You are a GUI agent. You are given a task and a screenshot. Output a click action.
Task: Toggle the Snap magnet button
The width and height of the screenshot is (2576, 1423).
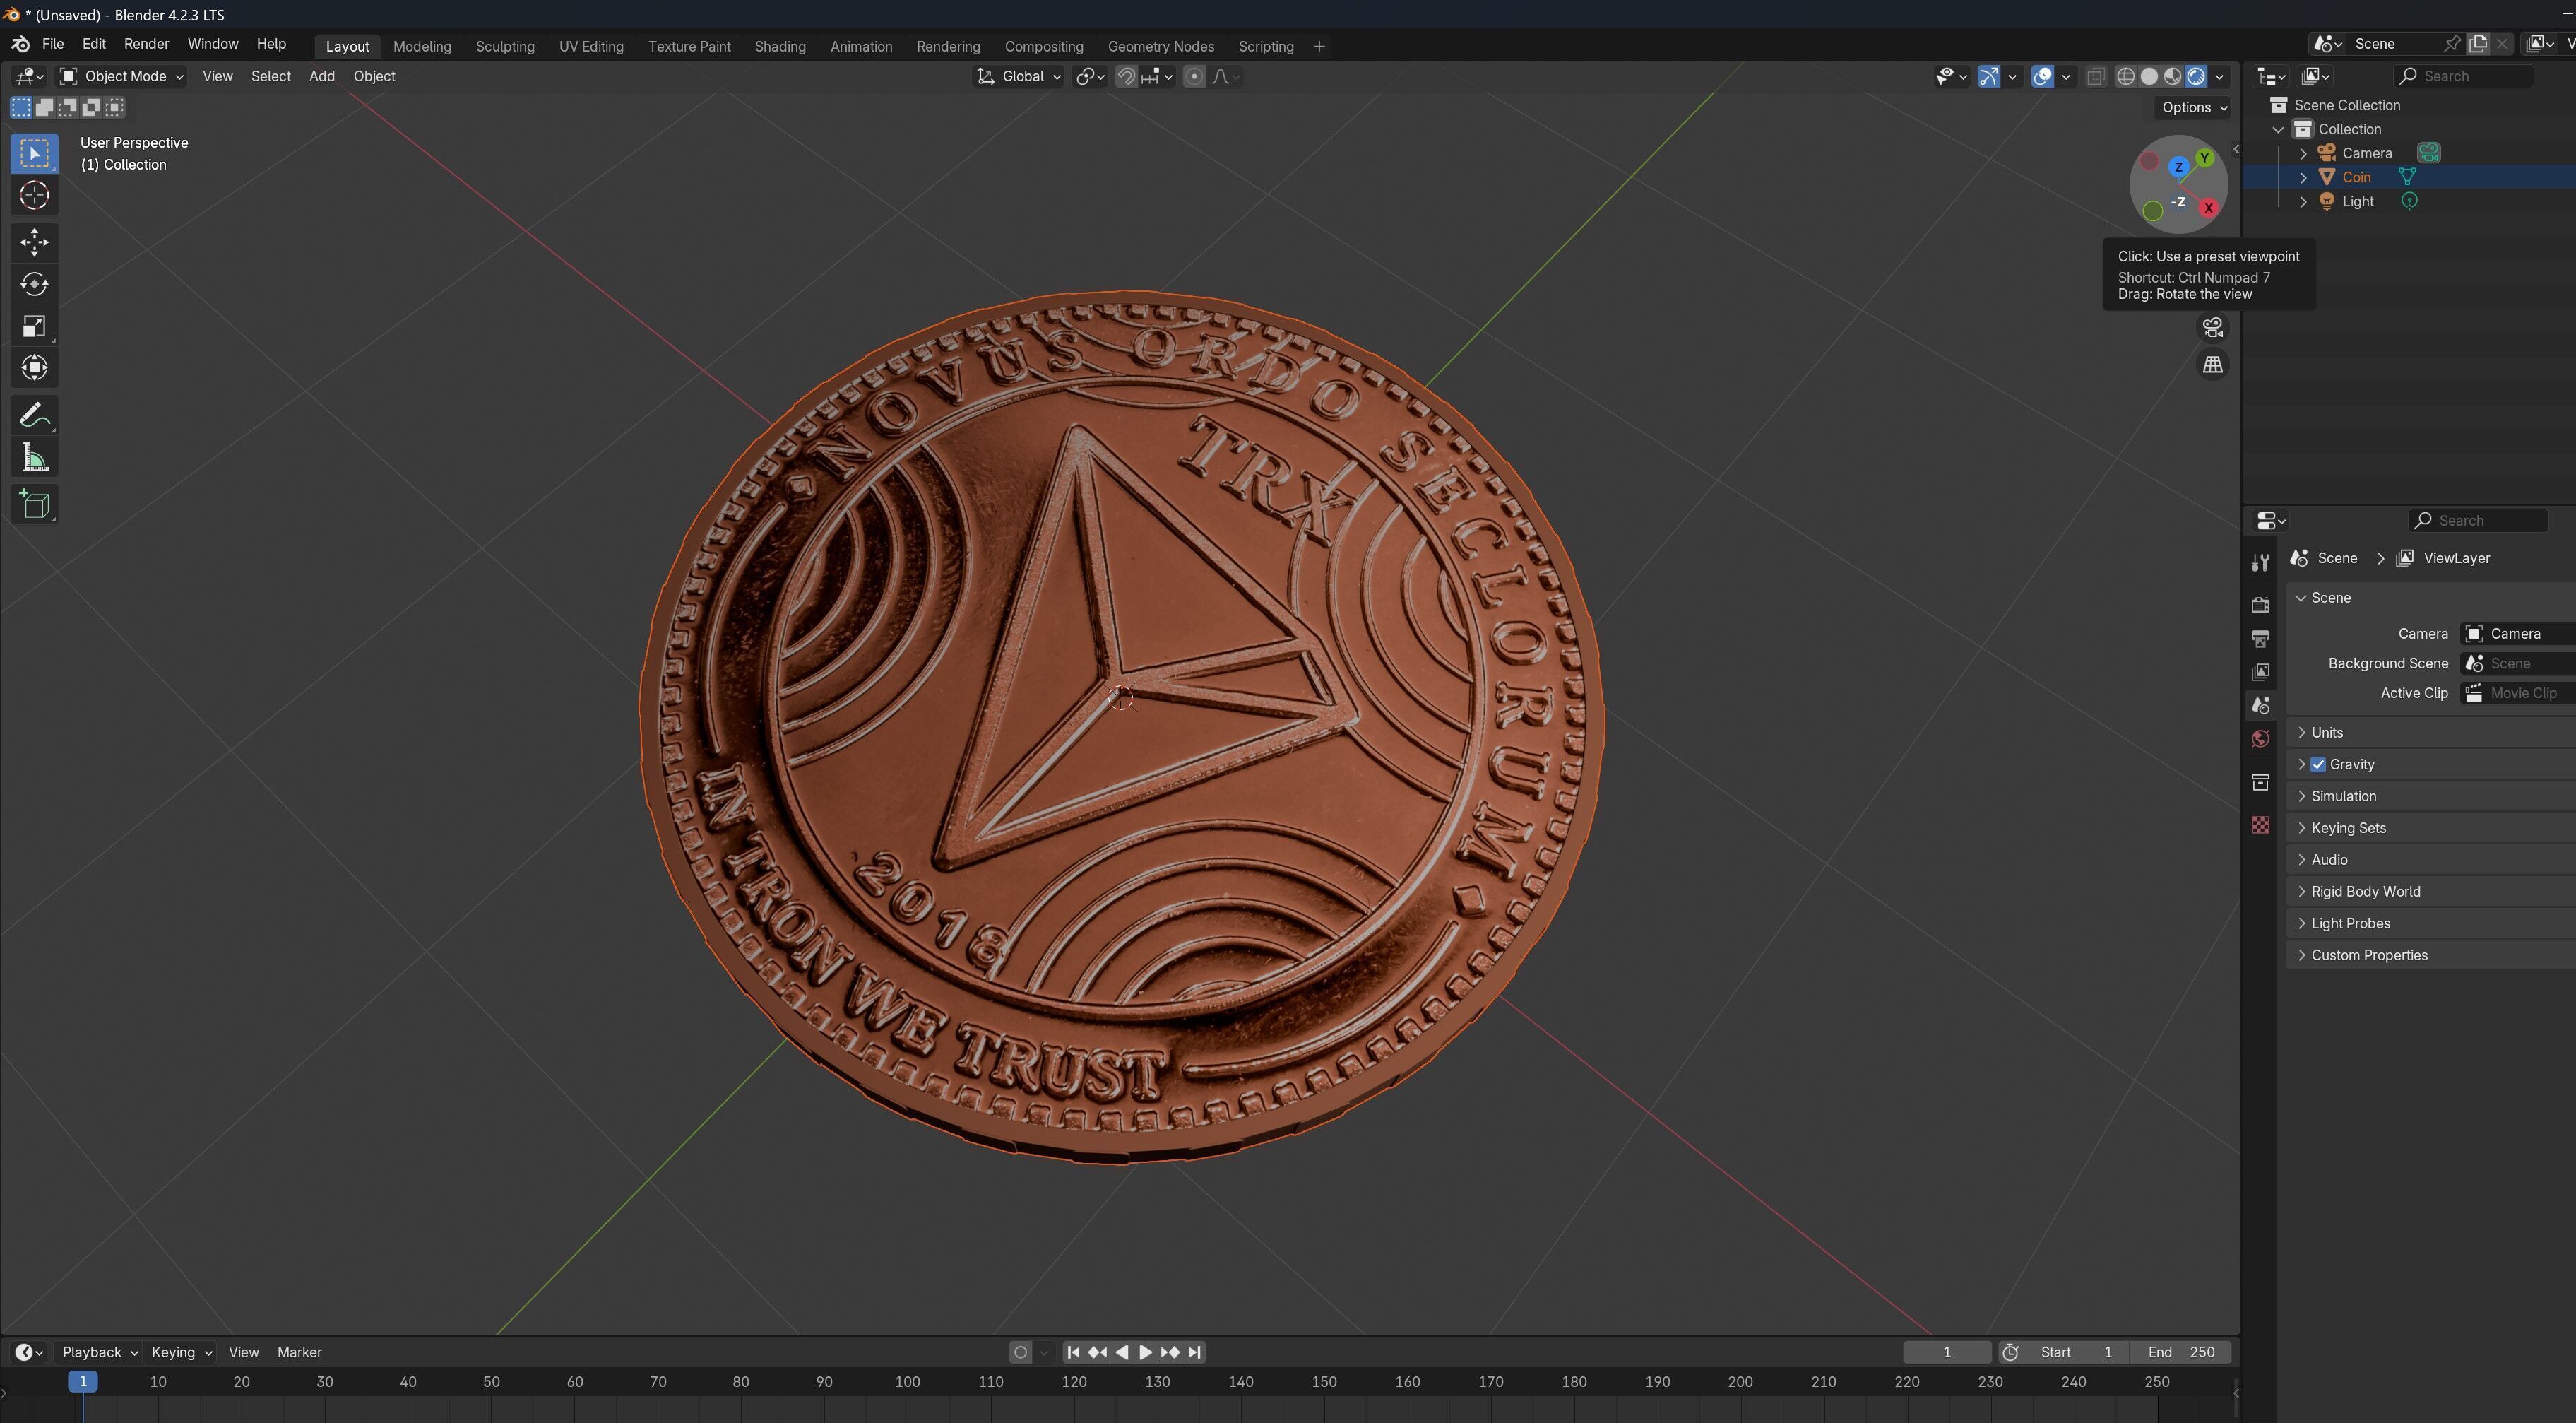(x=1126, y=76)
